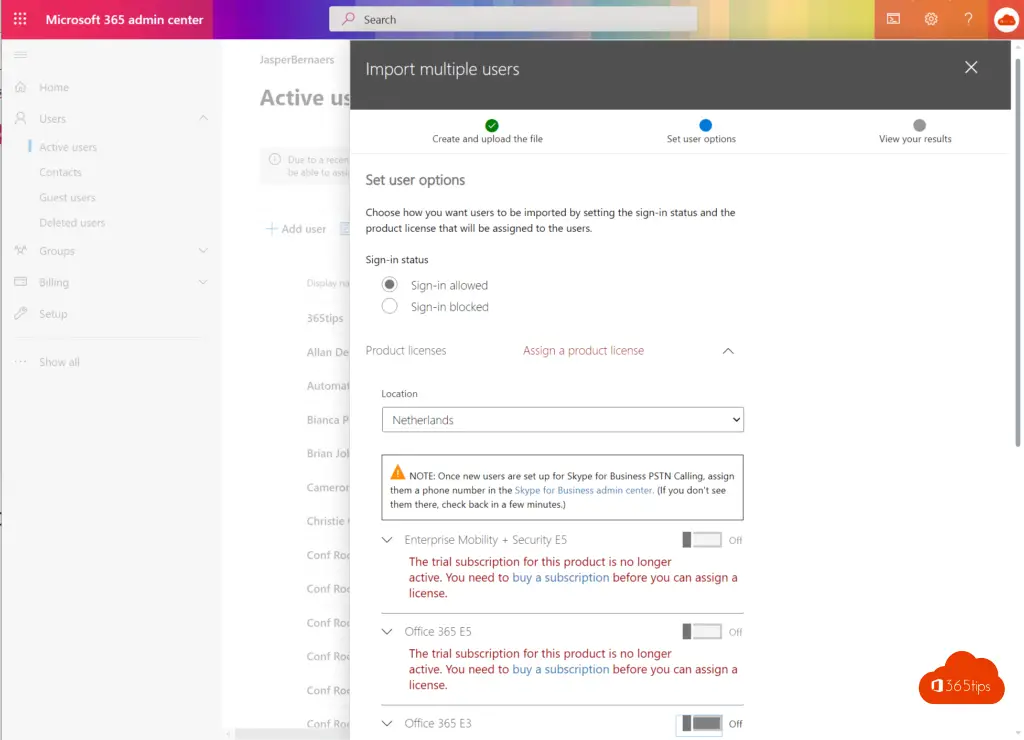Click the search magnifier icon

348,19
